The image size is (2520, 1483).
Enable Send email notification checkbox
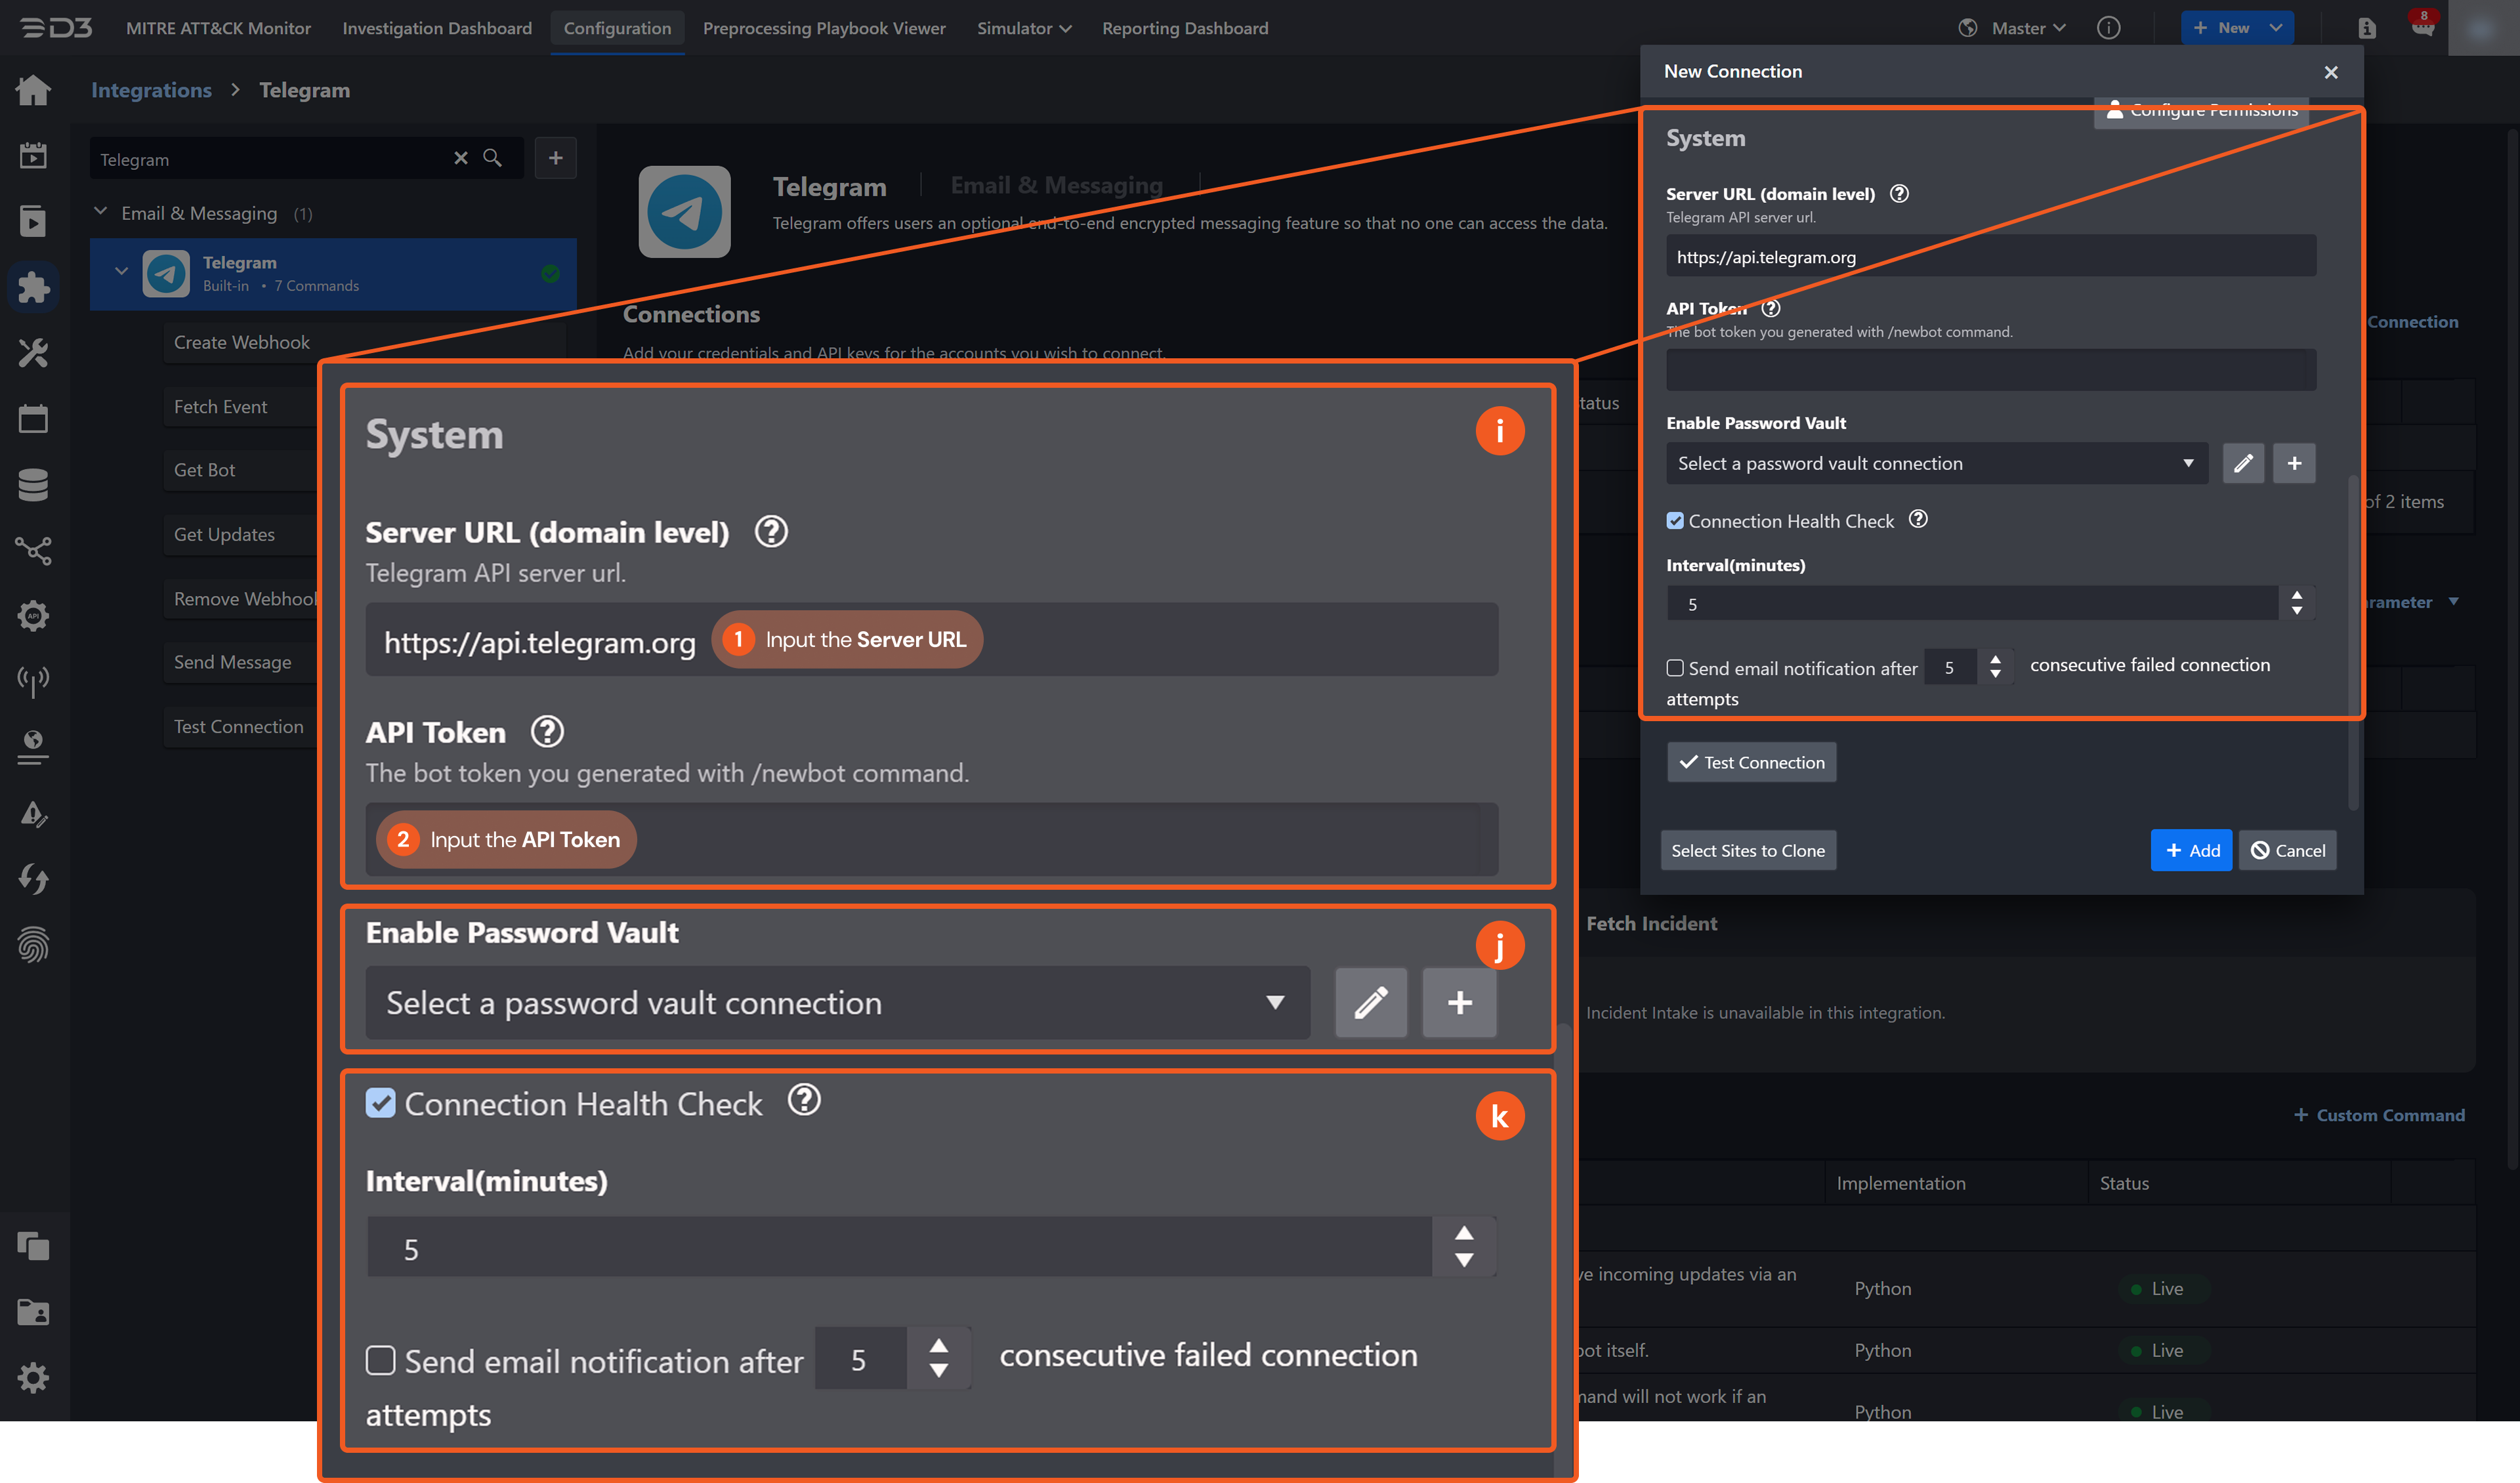coord(1675,668)
